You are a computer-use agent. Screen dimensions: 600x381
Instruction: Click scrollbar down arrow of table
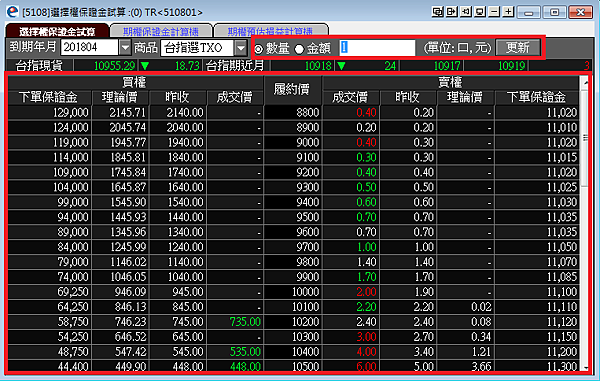[x=585, y=368]
